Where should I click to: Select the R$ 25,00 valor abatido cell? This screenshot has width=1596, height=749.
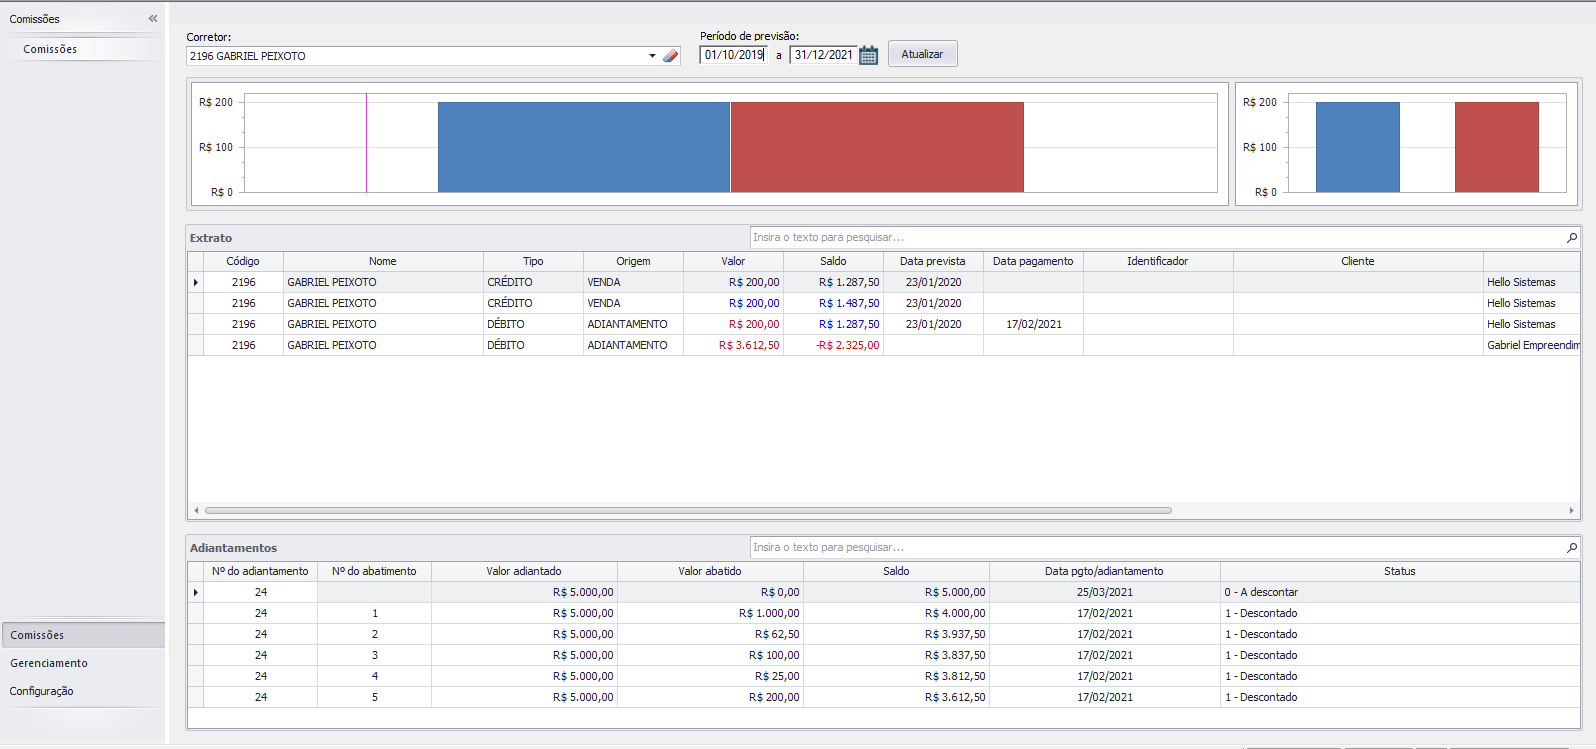[x=710, y=676]
